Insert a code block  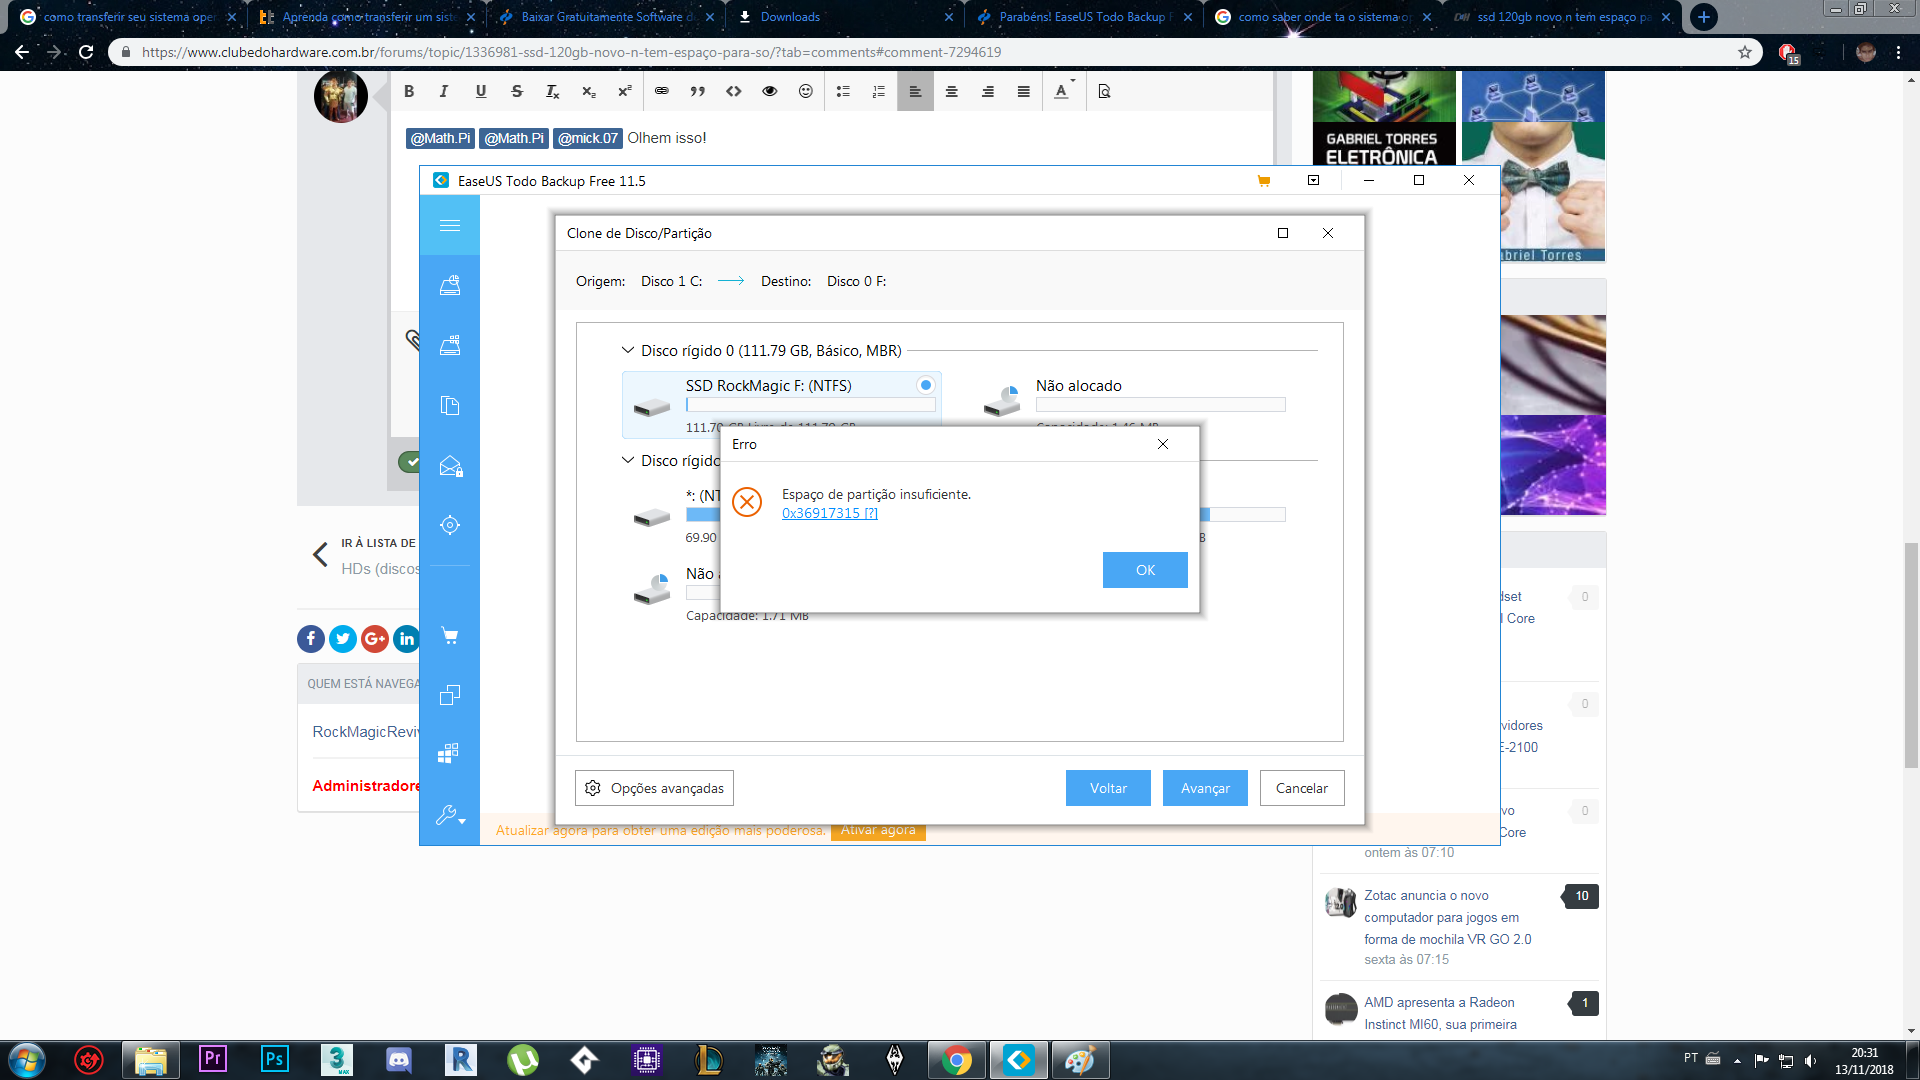[x=734, y=91]
